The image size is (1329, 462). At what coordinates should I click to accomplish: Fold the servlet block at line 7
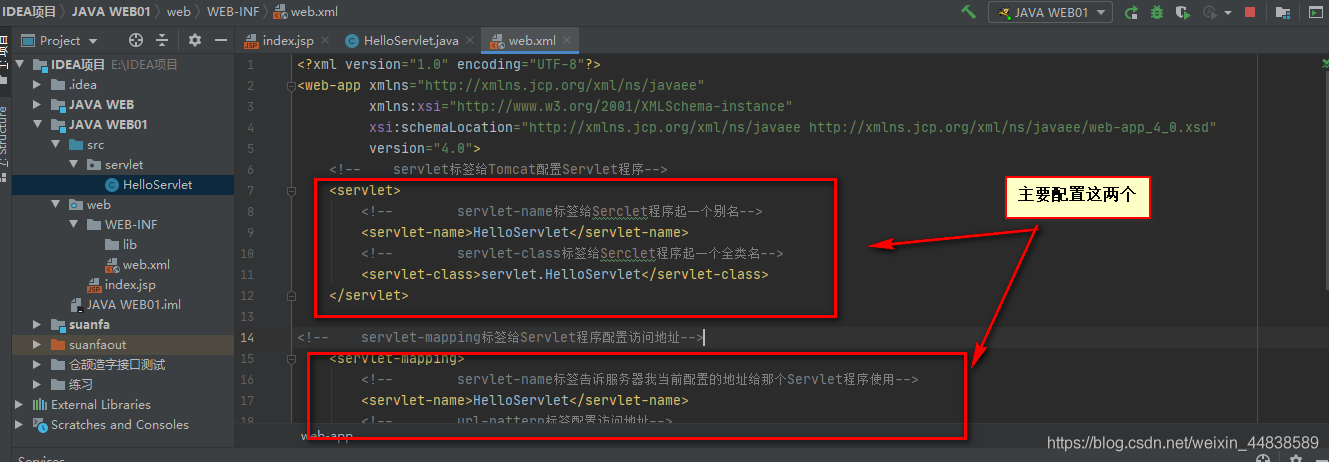point(292,190)
